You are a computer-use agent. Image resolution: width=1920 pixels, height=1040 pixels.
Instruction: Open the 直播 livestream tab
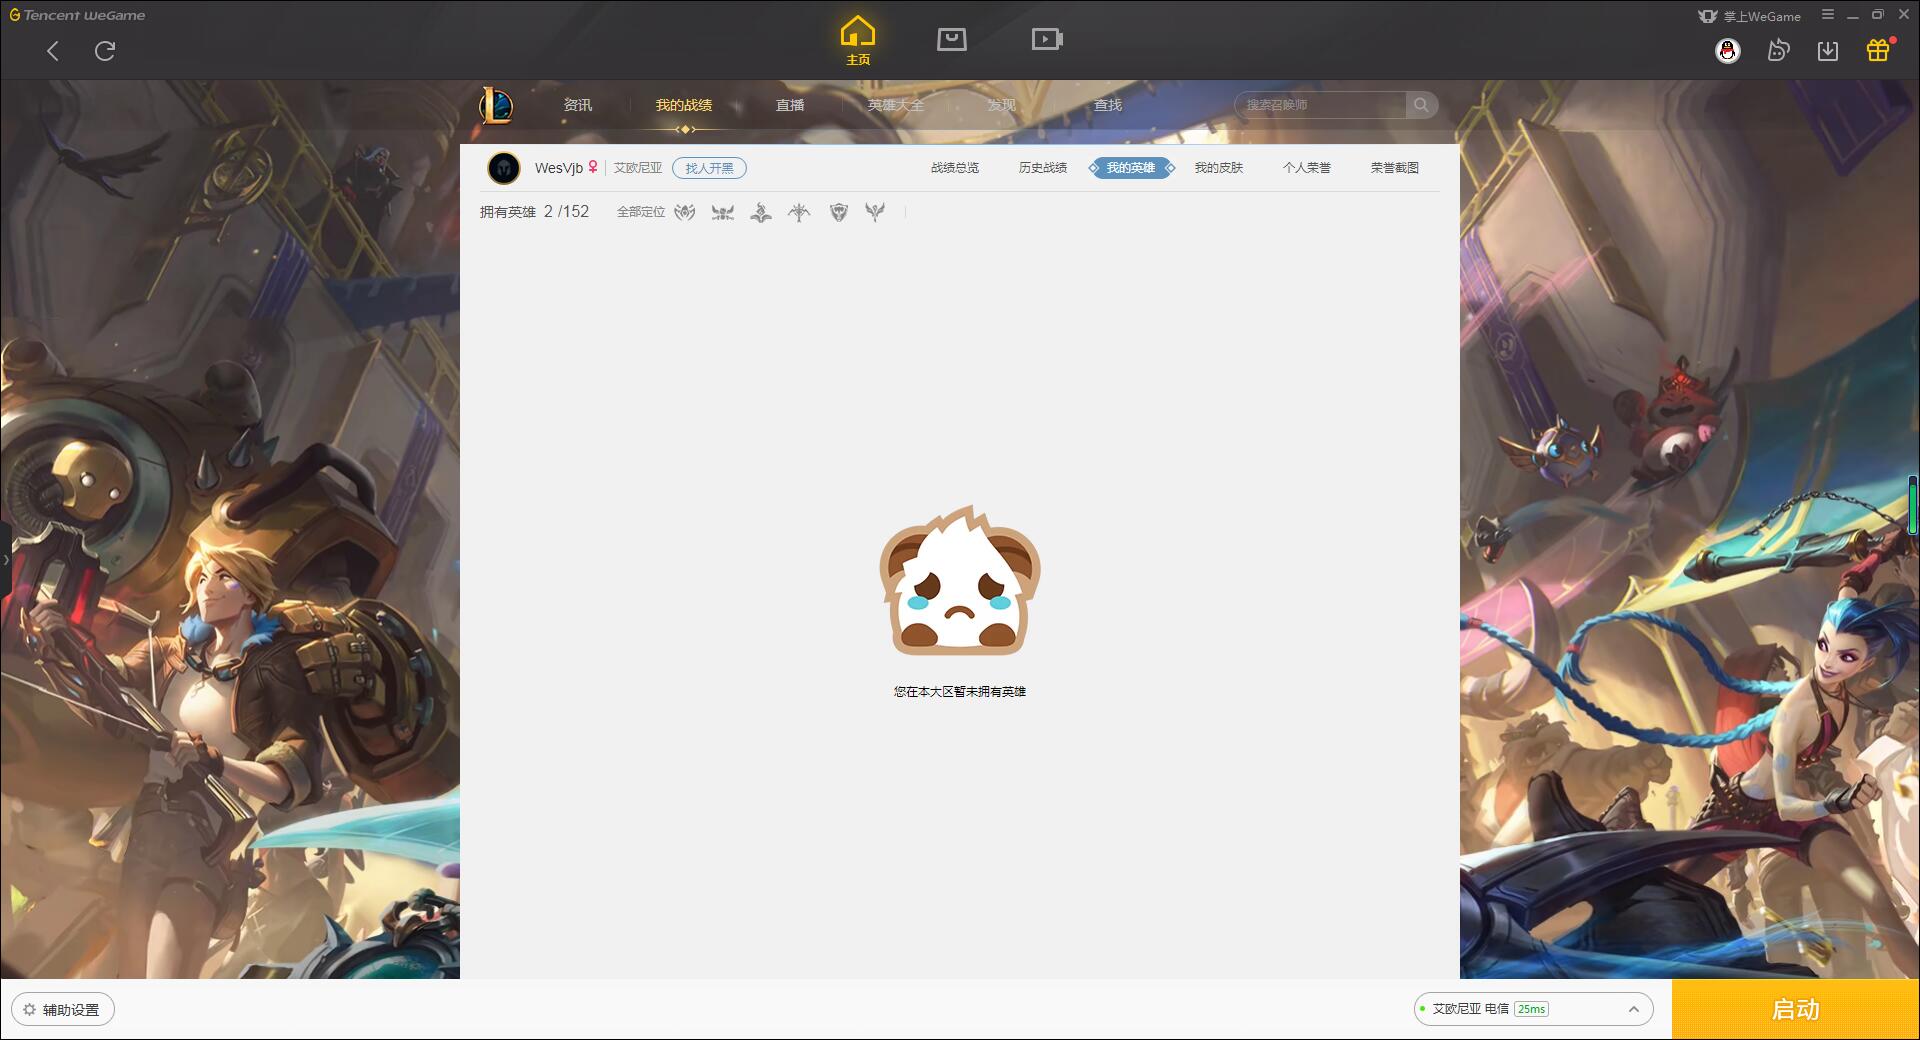(x=790, y=105)
